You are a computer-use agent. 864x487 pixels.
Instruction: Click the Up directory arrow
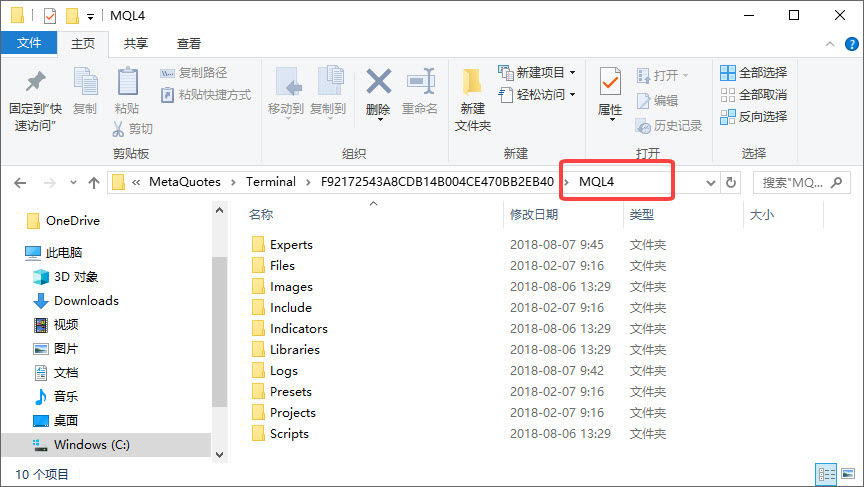[94, 183]
